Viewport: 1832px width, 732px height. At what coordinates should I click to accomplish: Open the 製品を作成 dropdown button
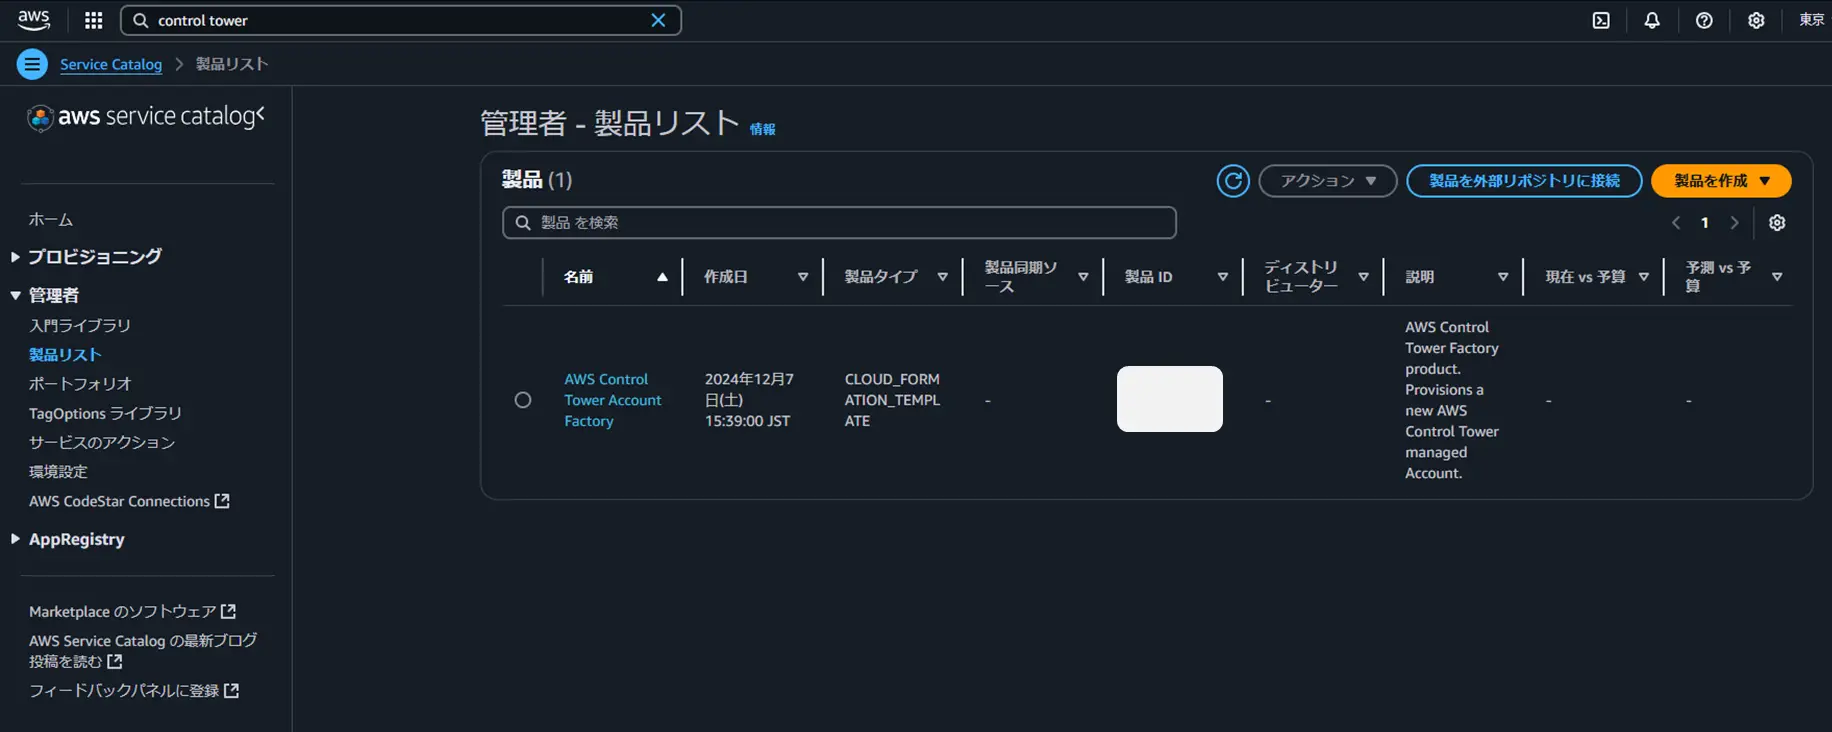click(1721, 181)
